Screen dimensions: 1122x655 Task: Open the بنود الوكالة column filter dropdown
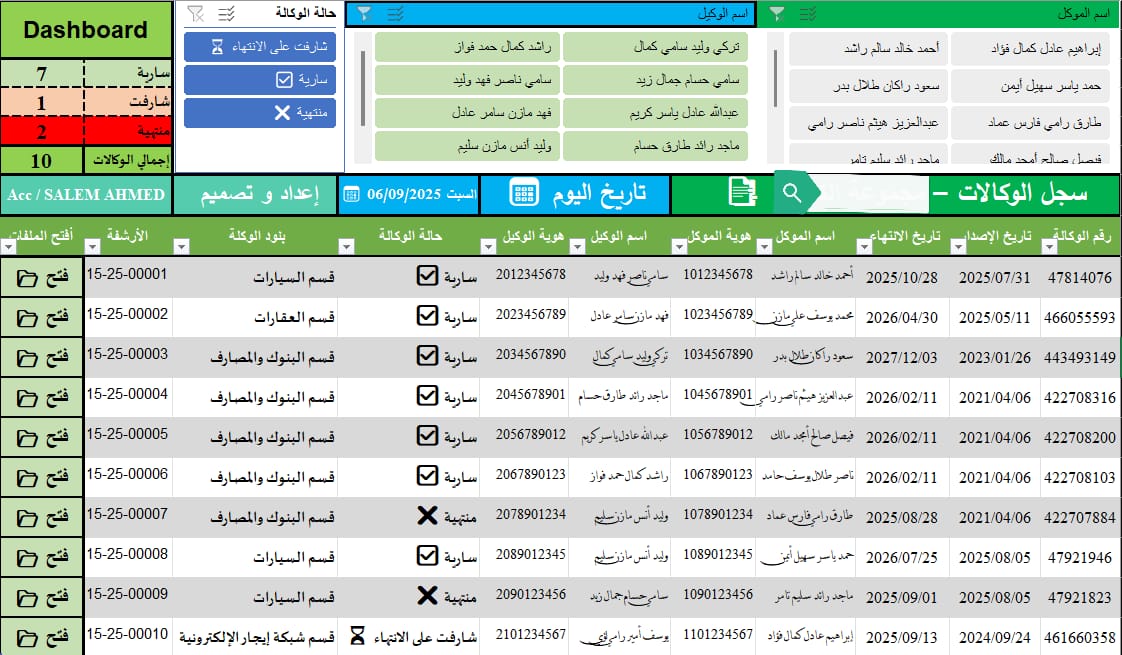click(182, 247)
